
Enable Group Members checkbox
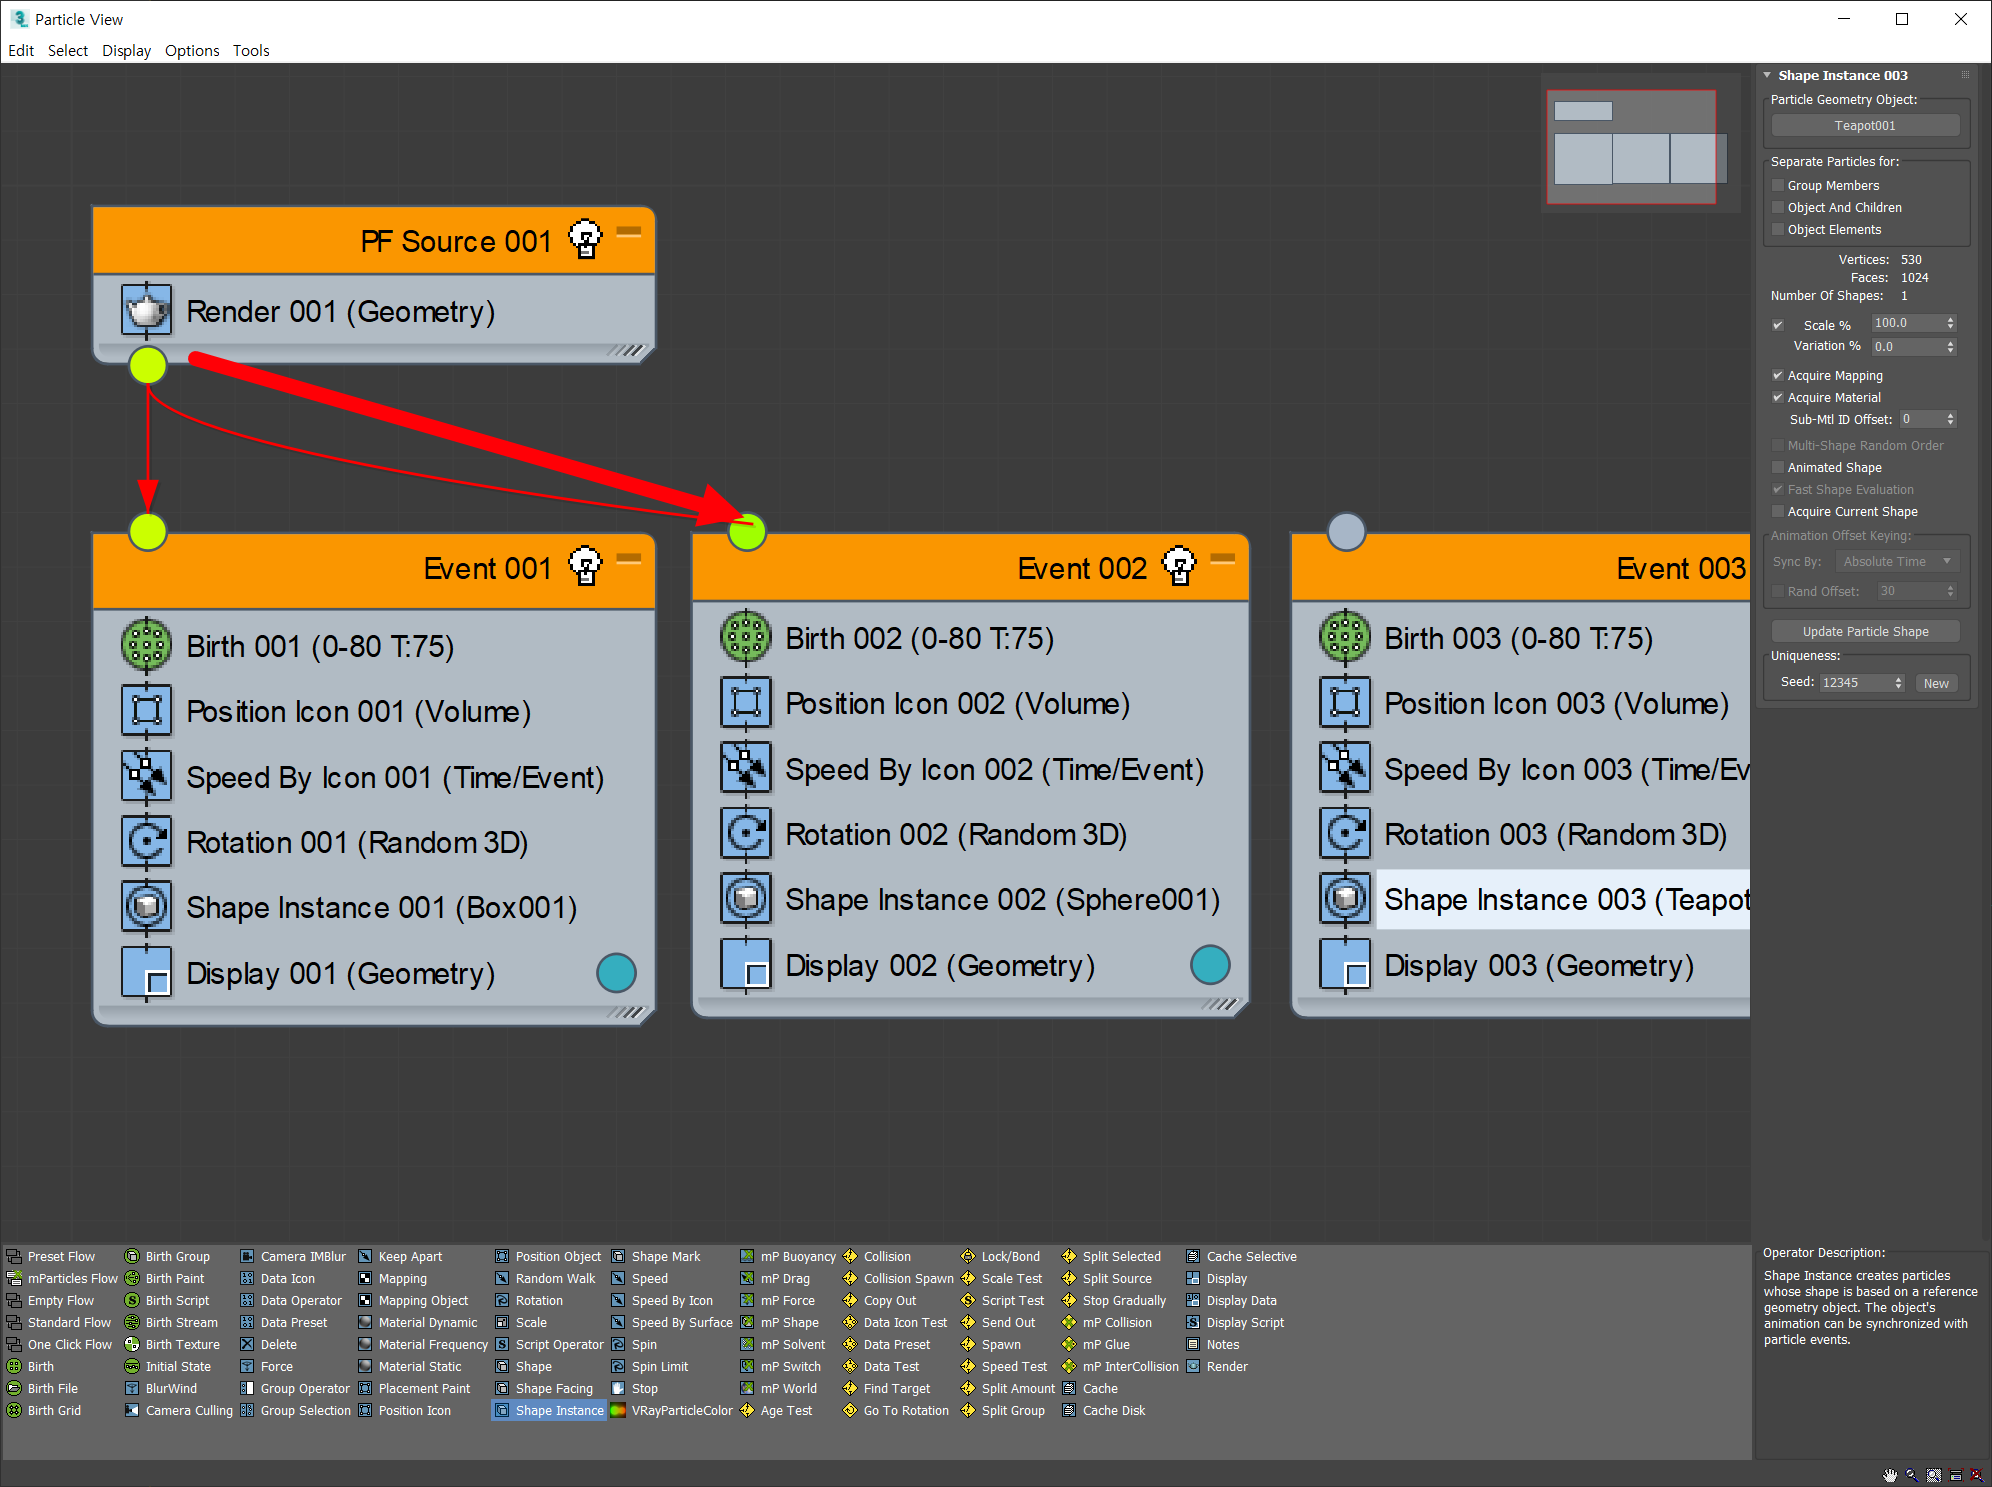[1778, 185]
